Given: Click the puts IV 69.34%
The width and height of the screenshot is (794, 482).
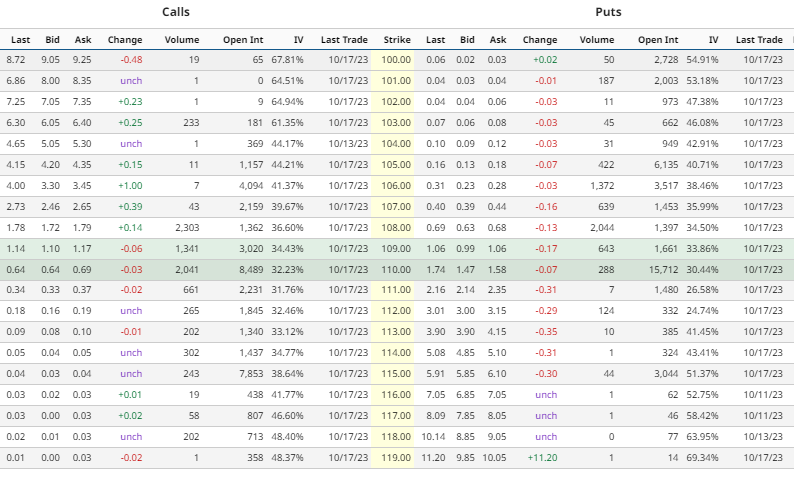Looking at the screenshot, I should pos(702,458).
